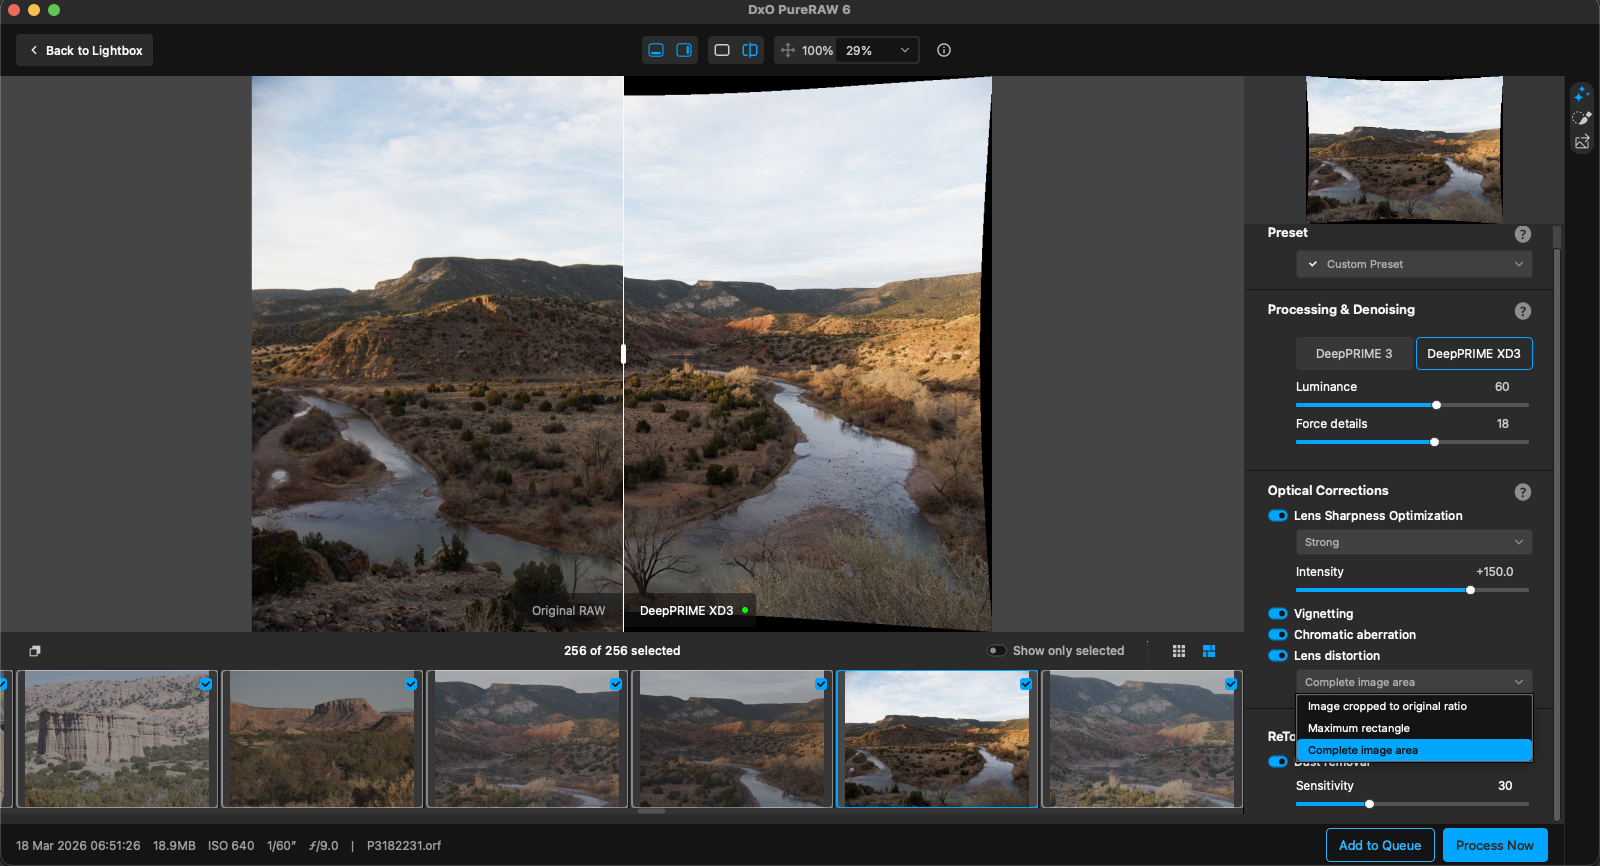
Task: Click the Original RAW label
Action: [x=568, y=611]
